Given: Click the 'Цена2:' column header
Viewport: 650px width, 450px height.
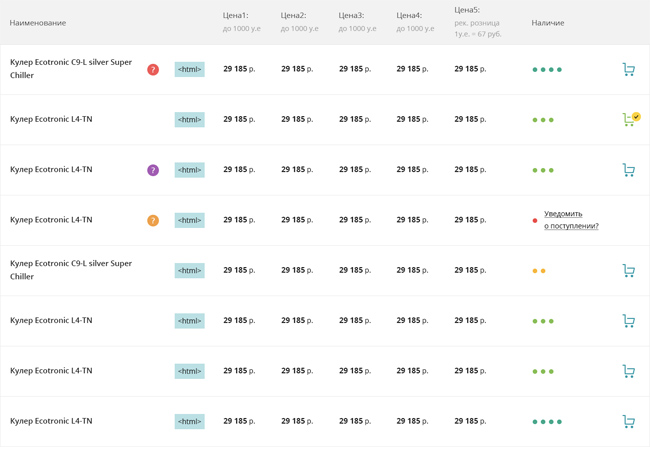Looking at the screenshot, I should (x=293, y=15).
